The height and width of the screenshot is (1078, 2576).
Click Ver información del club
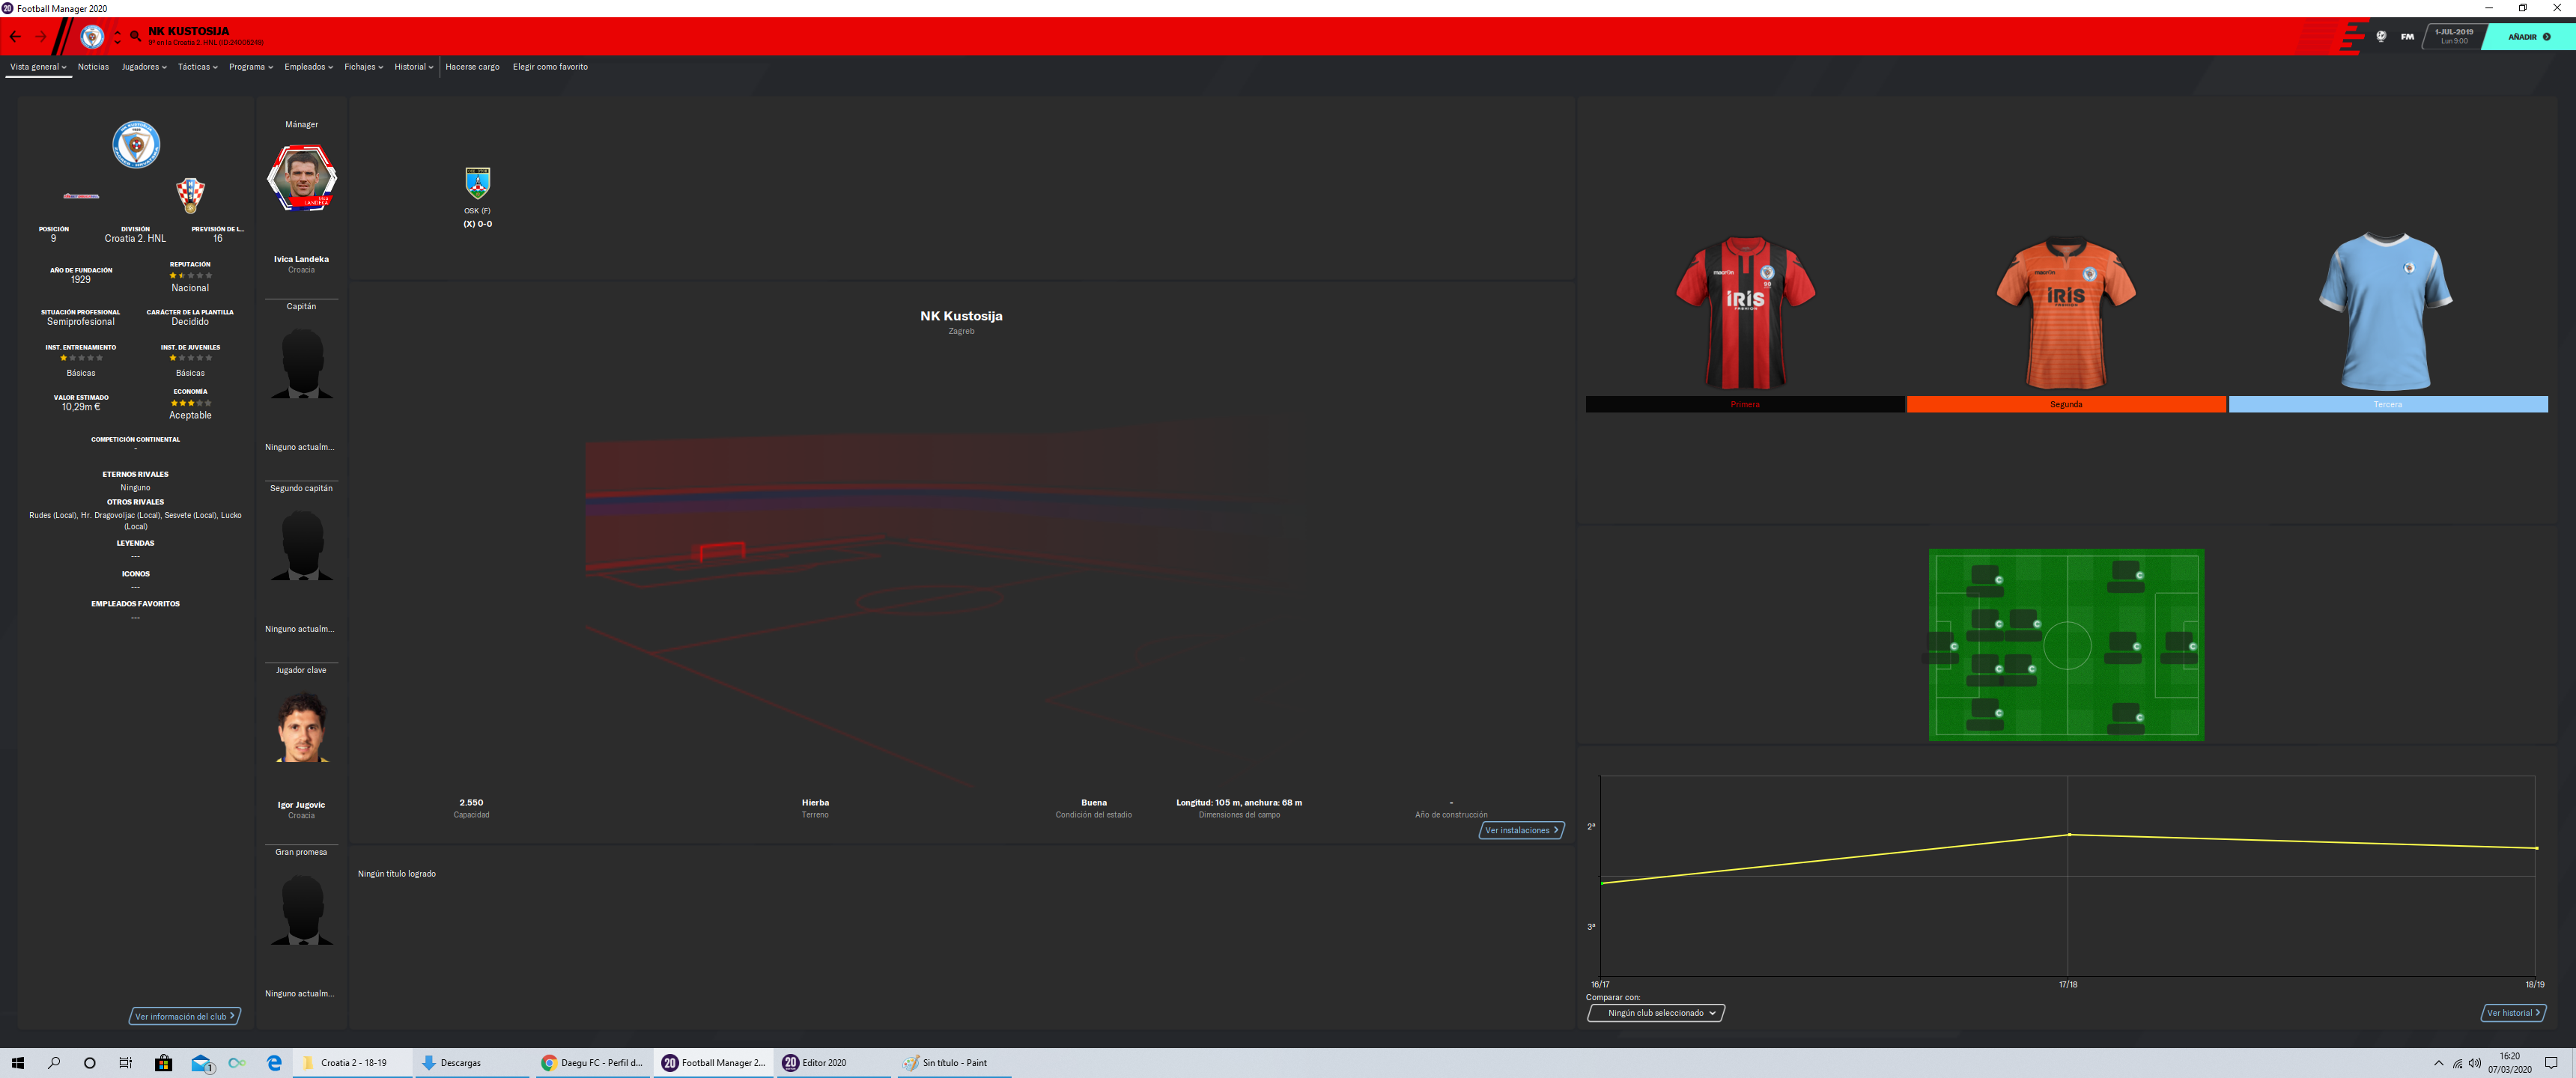click(185, 1016)
